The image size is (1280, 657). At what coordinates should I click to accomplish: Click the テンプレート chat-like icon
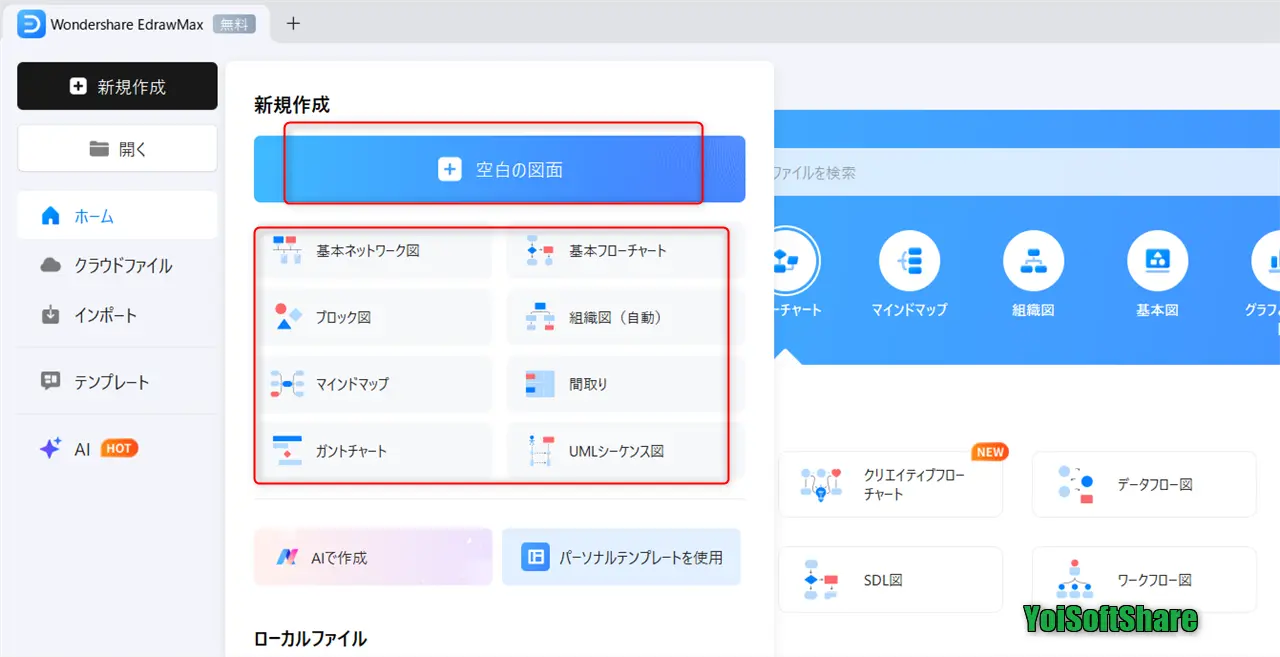coord(50,381)
